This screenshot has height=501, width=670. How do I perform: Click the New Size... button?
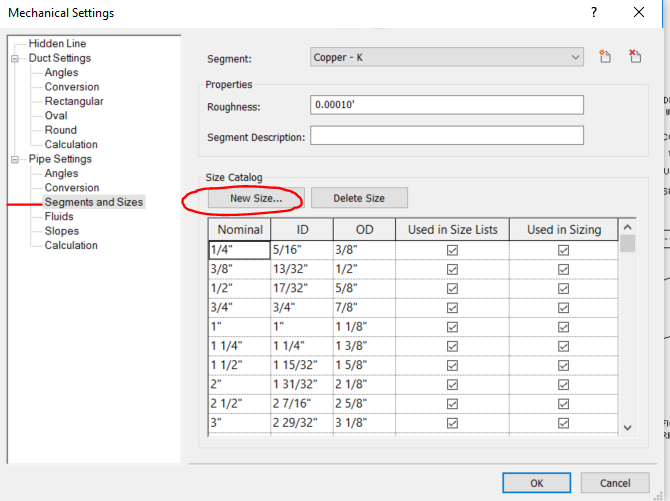256,198
